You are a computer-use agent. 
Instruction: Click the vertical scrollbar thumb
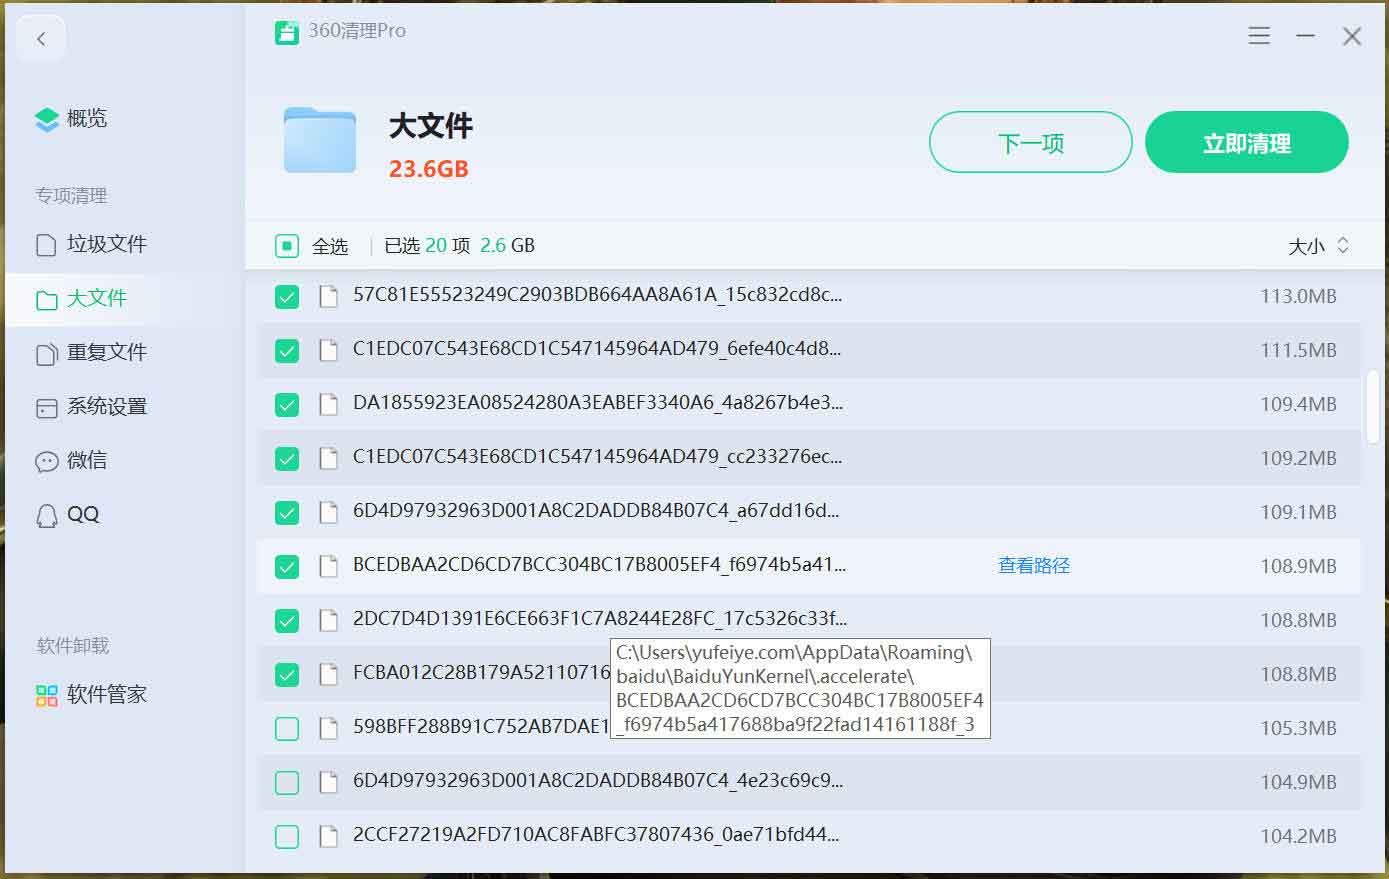1373,407
